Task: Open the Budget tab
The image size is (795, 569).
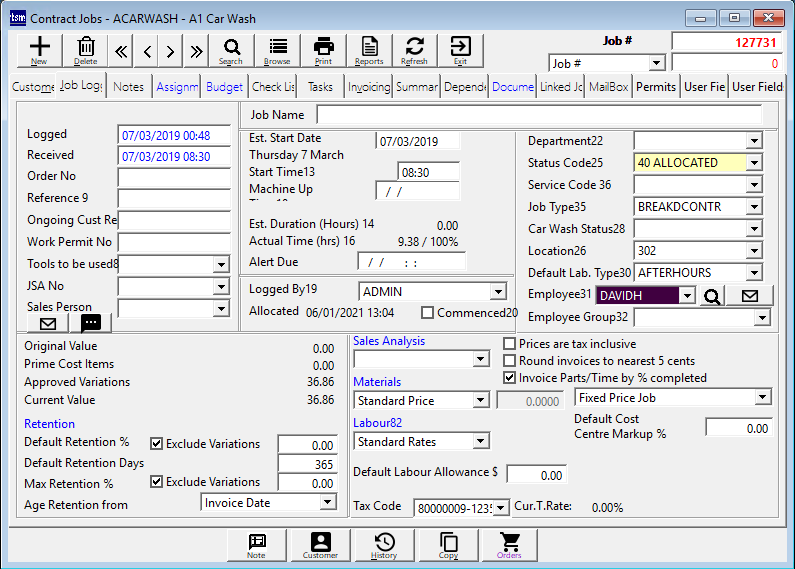Action: [x=224, y=87]
